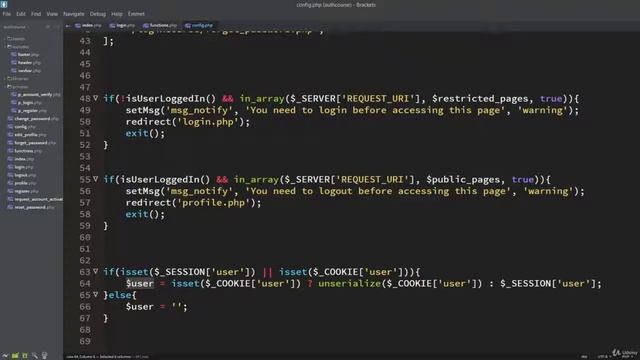This screenshot has width=640, height=360.
Task: Open change_password.php in the sidebar
Action: 36,119
